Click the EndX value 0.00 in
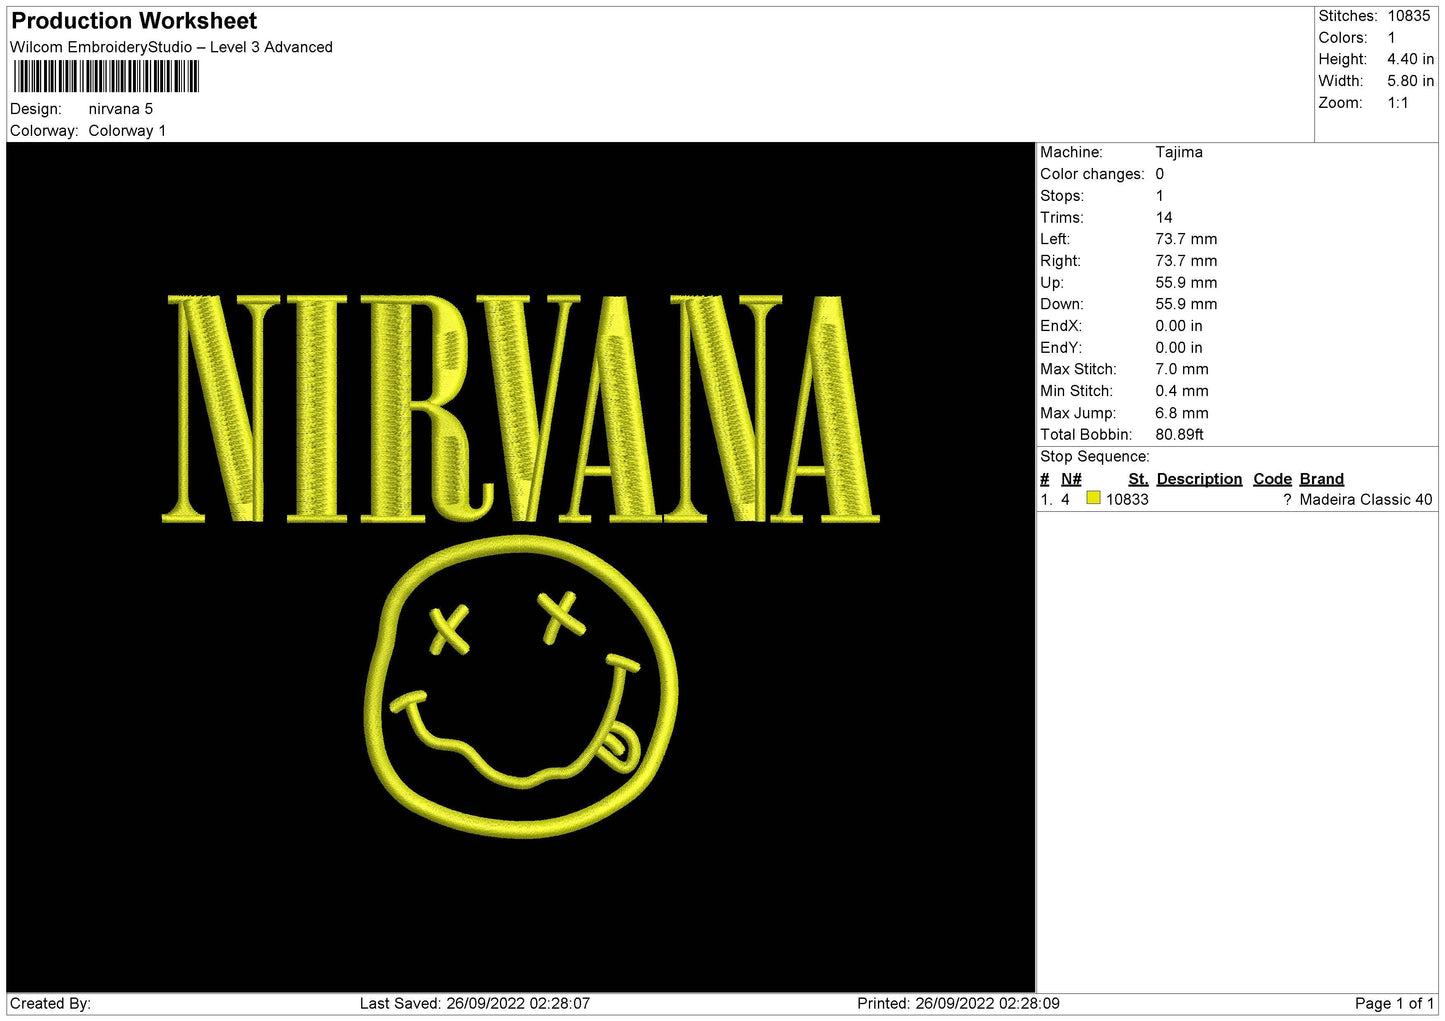Image resolution: width=1445 pixels, height=1021 pixels. [x=1179, y=326]
